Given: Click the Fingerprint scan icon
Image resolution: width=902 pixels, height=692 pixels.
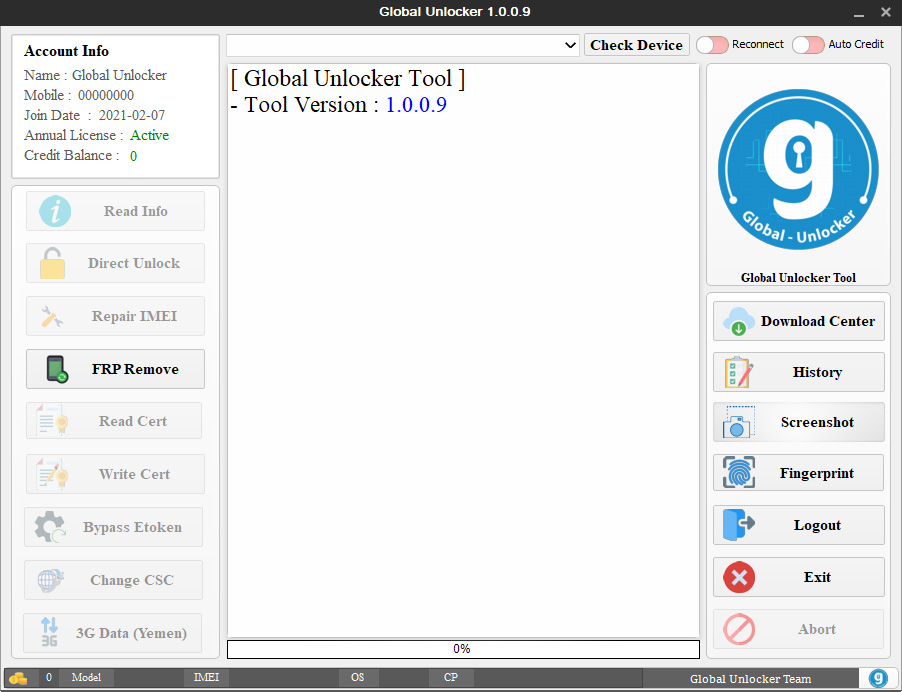Looking at the screenshot, I should [739, 472].
